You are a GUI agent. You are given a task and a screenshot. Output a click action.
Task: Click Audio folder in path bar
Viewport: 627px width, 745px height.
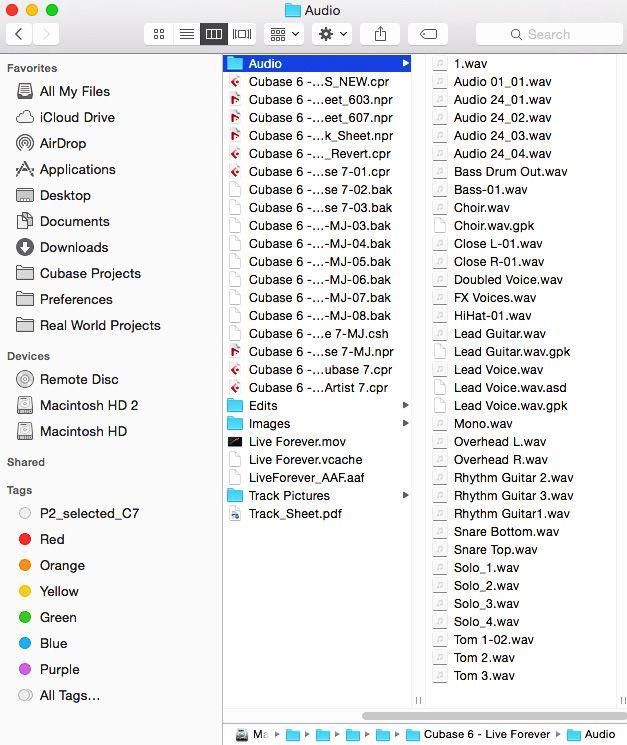tap(592, 735)
